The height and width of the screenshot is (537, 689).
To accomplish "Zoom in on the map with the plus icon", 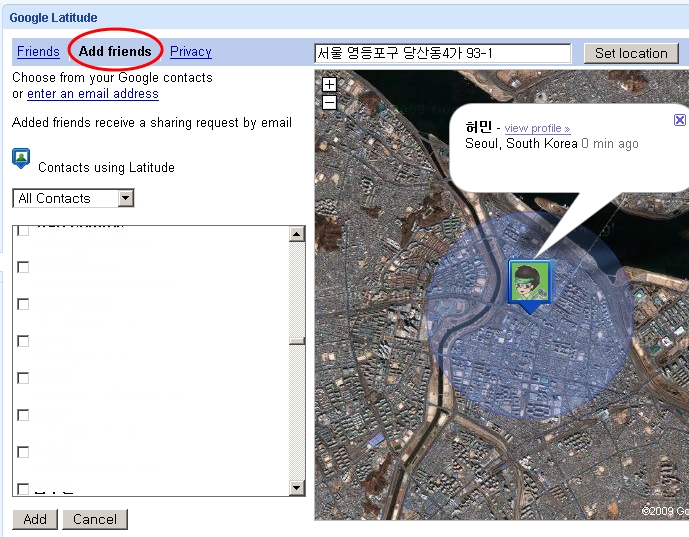I will [330, 84].
